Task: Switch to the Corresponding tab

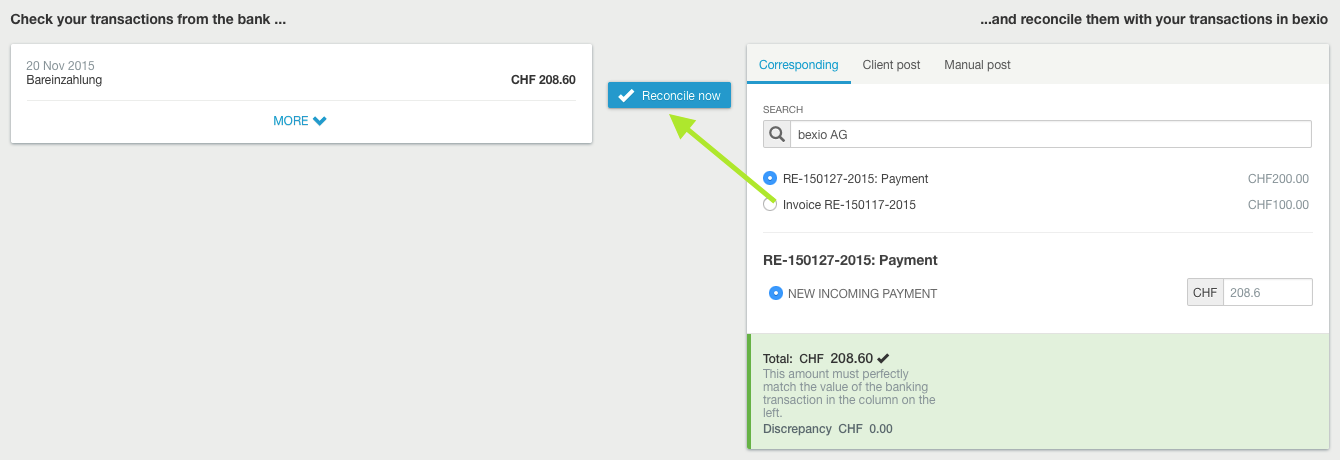Action: [798, 65]
